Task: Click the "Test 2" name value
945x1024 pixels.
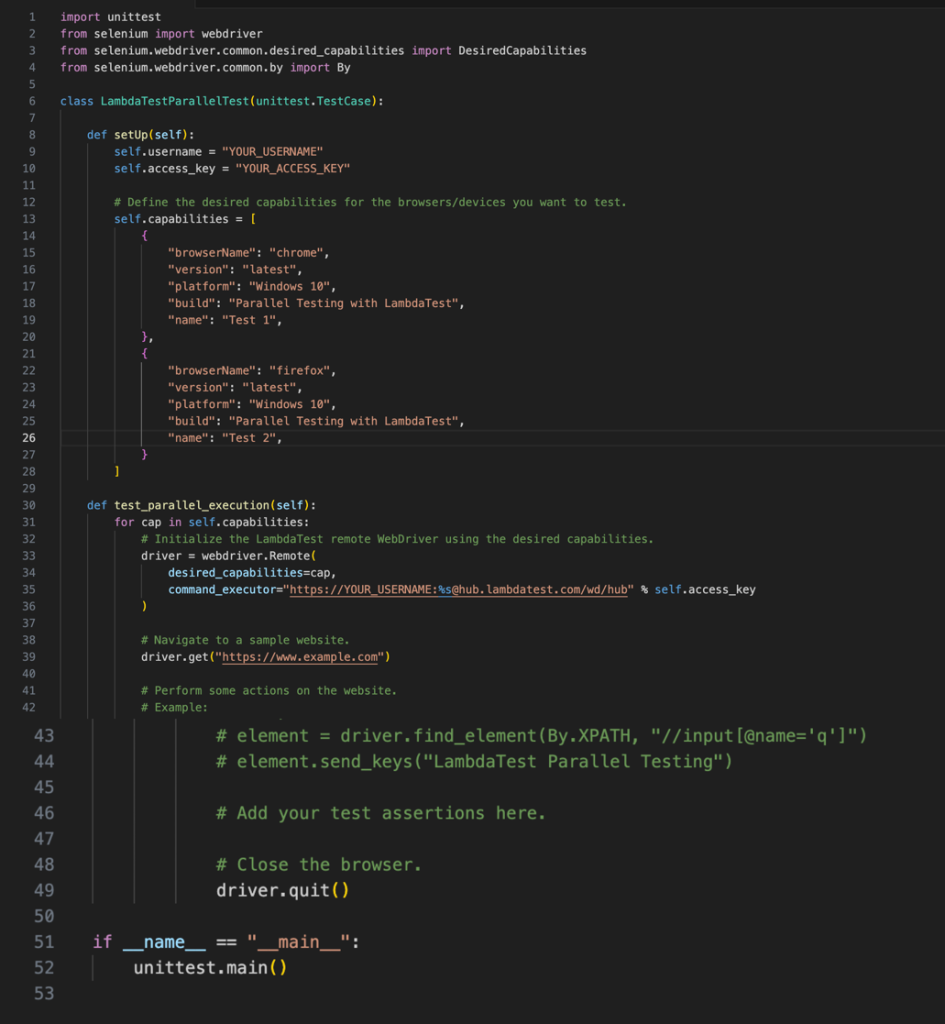Action: (x=248, y=438)
